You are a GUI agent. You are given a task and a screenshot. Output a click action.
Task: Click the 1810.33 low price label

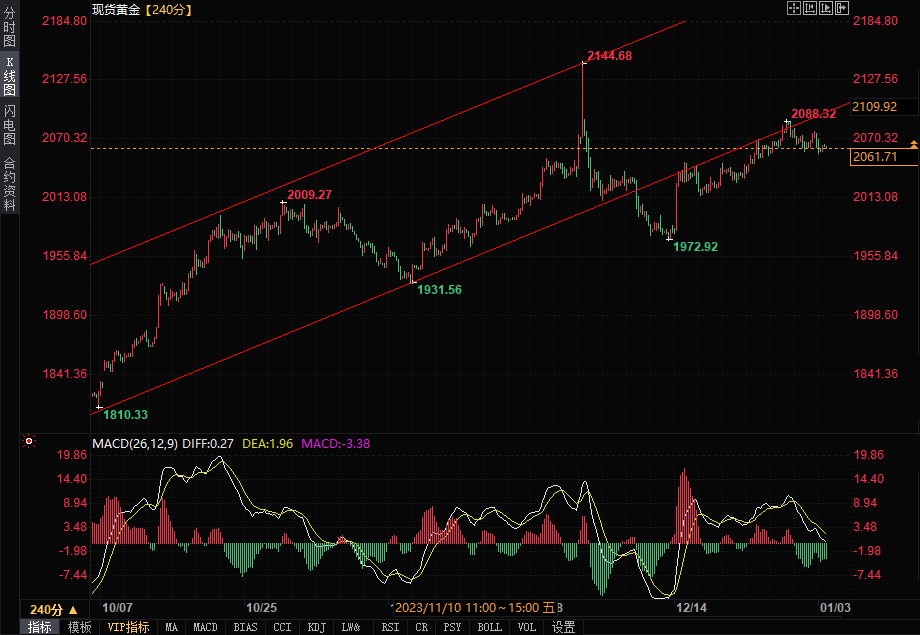(x=126, y=415)
